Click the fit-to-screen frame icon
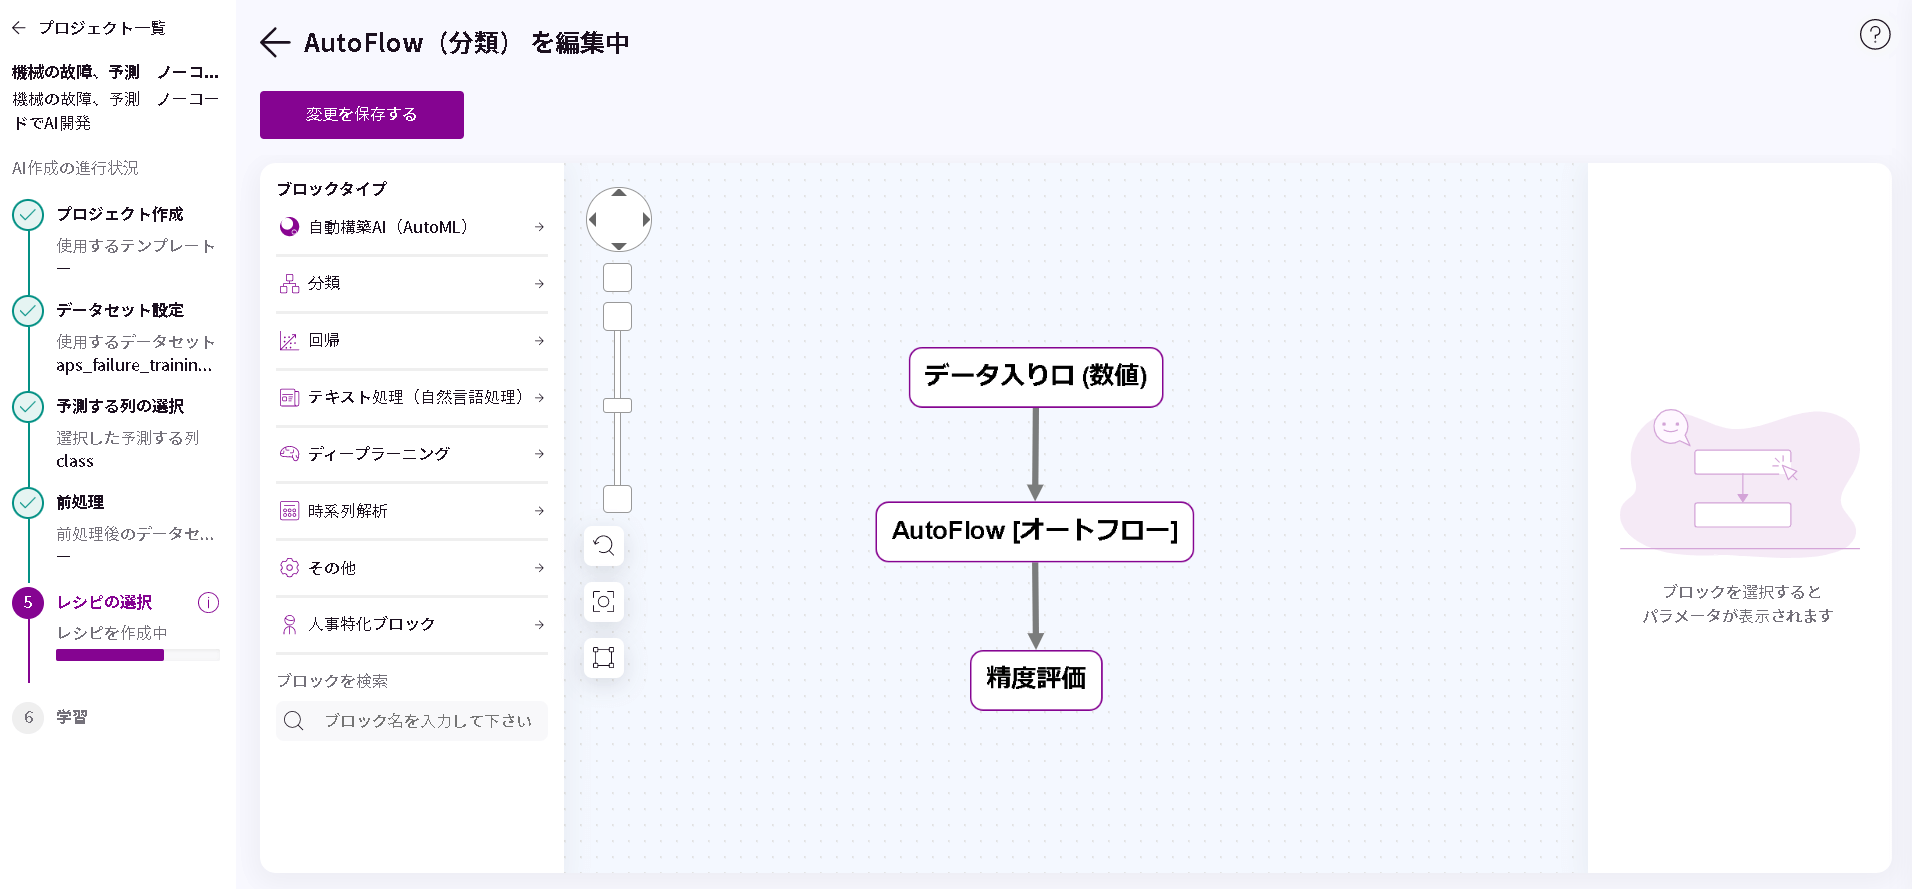The image size is (1912, 889). 604,658
